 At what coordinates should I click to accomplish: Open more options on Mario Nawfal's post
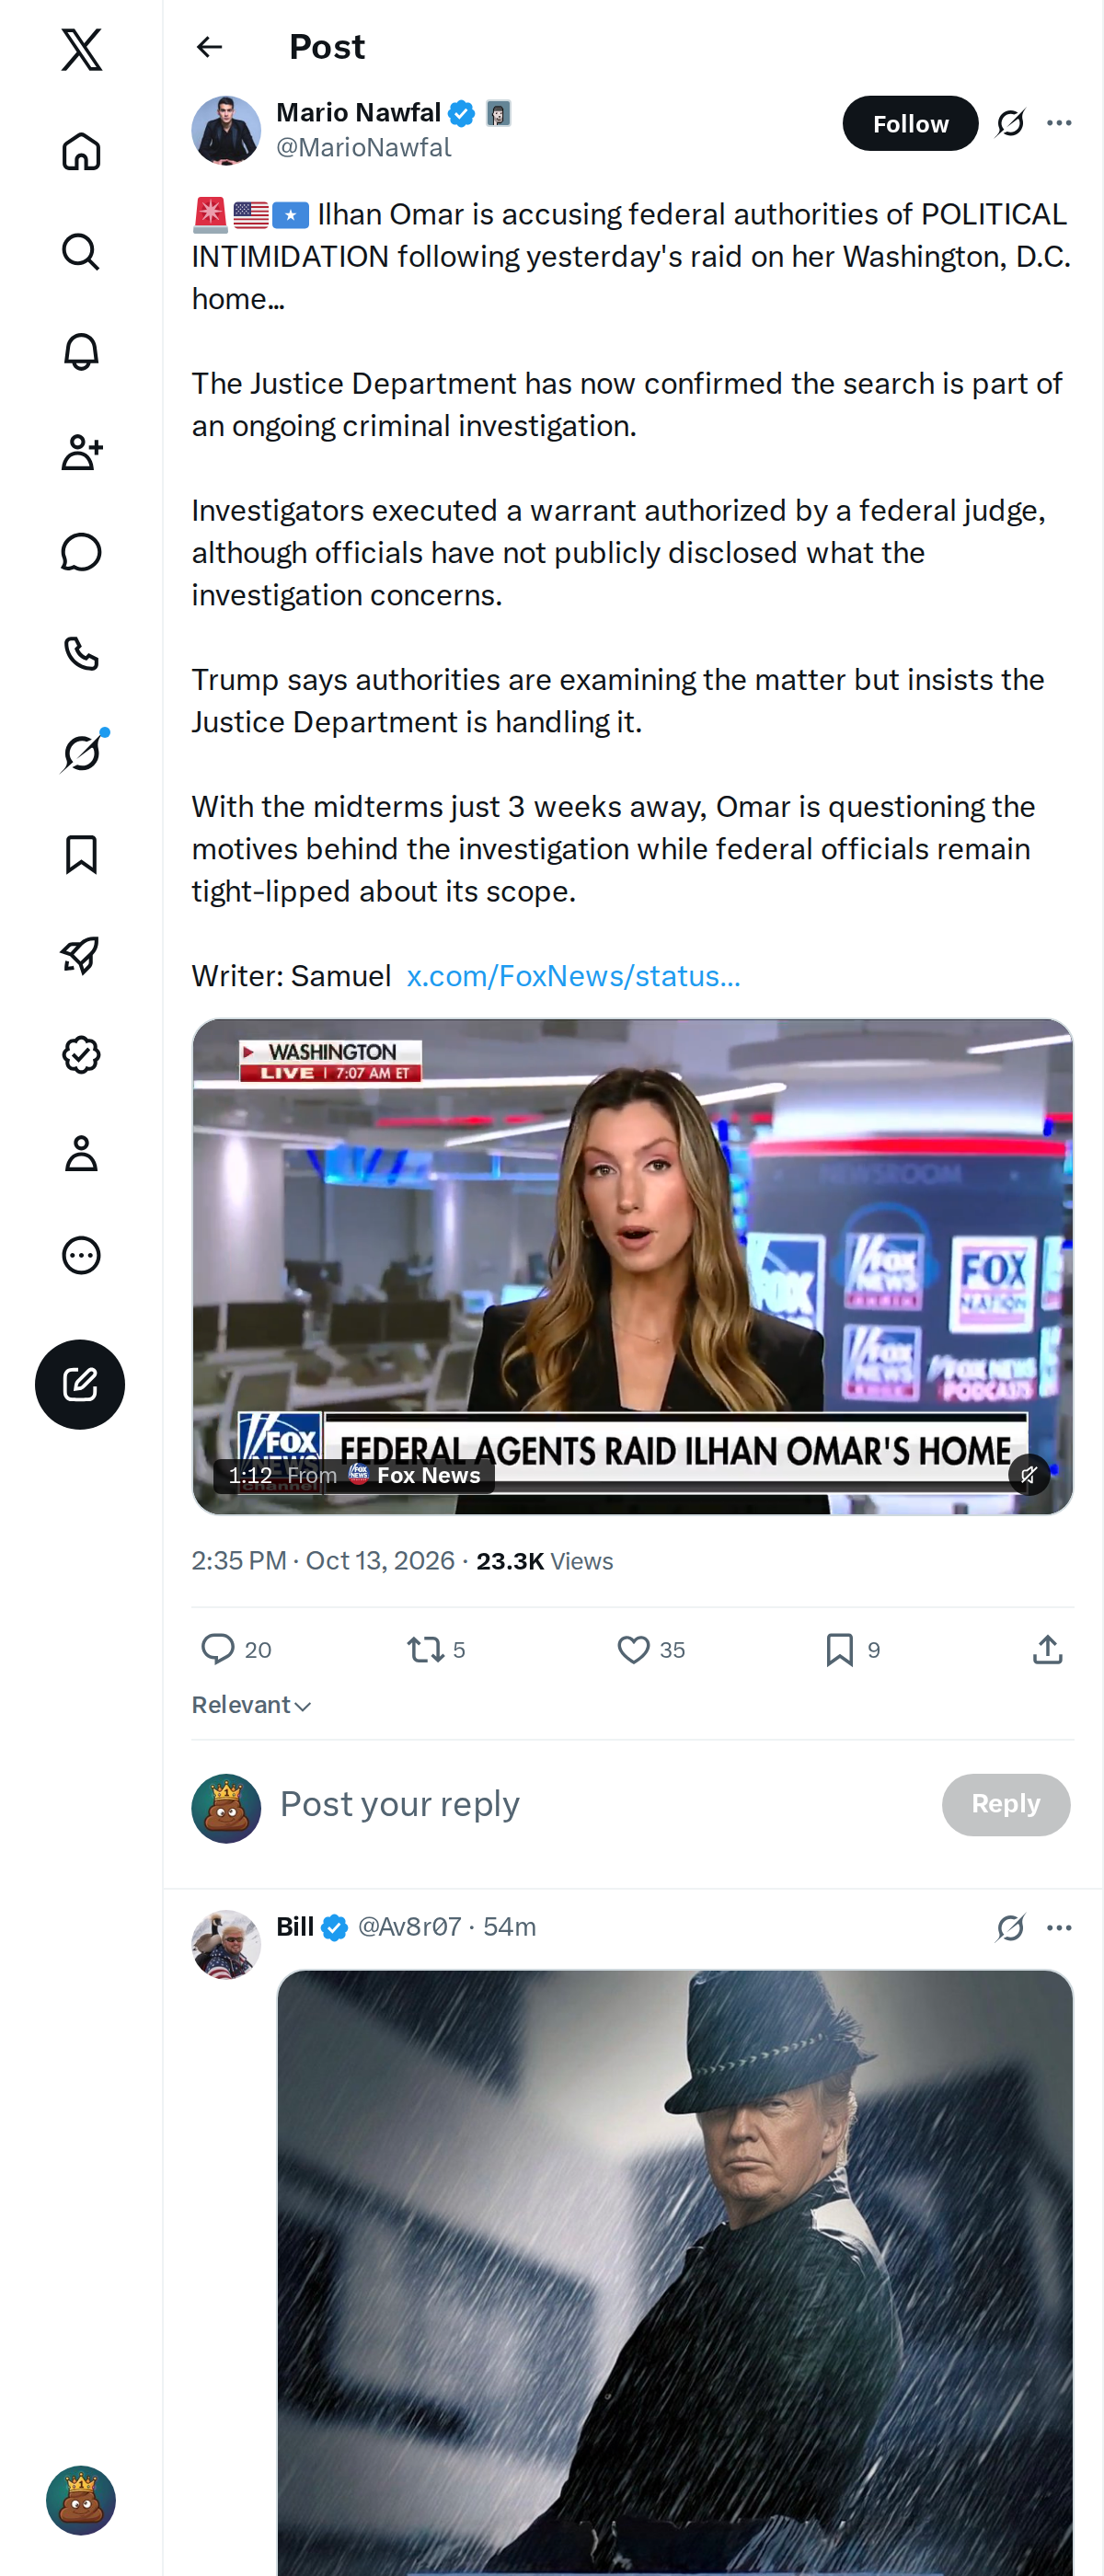[x=1059, y=123]
